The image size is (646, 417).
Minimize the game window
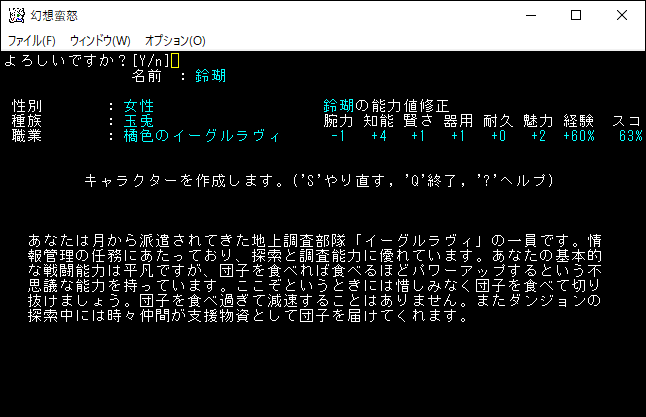(529, 16)
